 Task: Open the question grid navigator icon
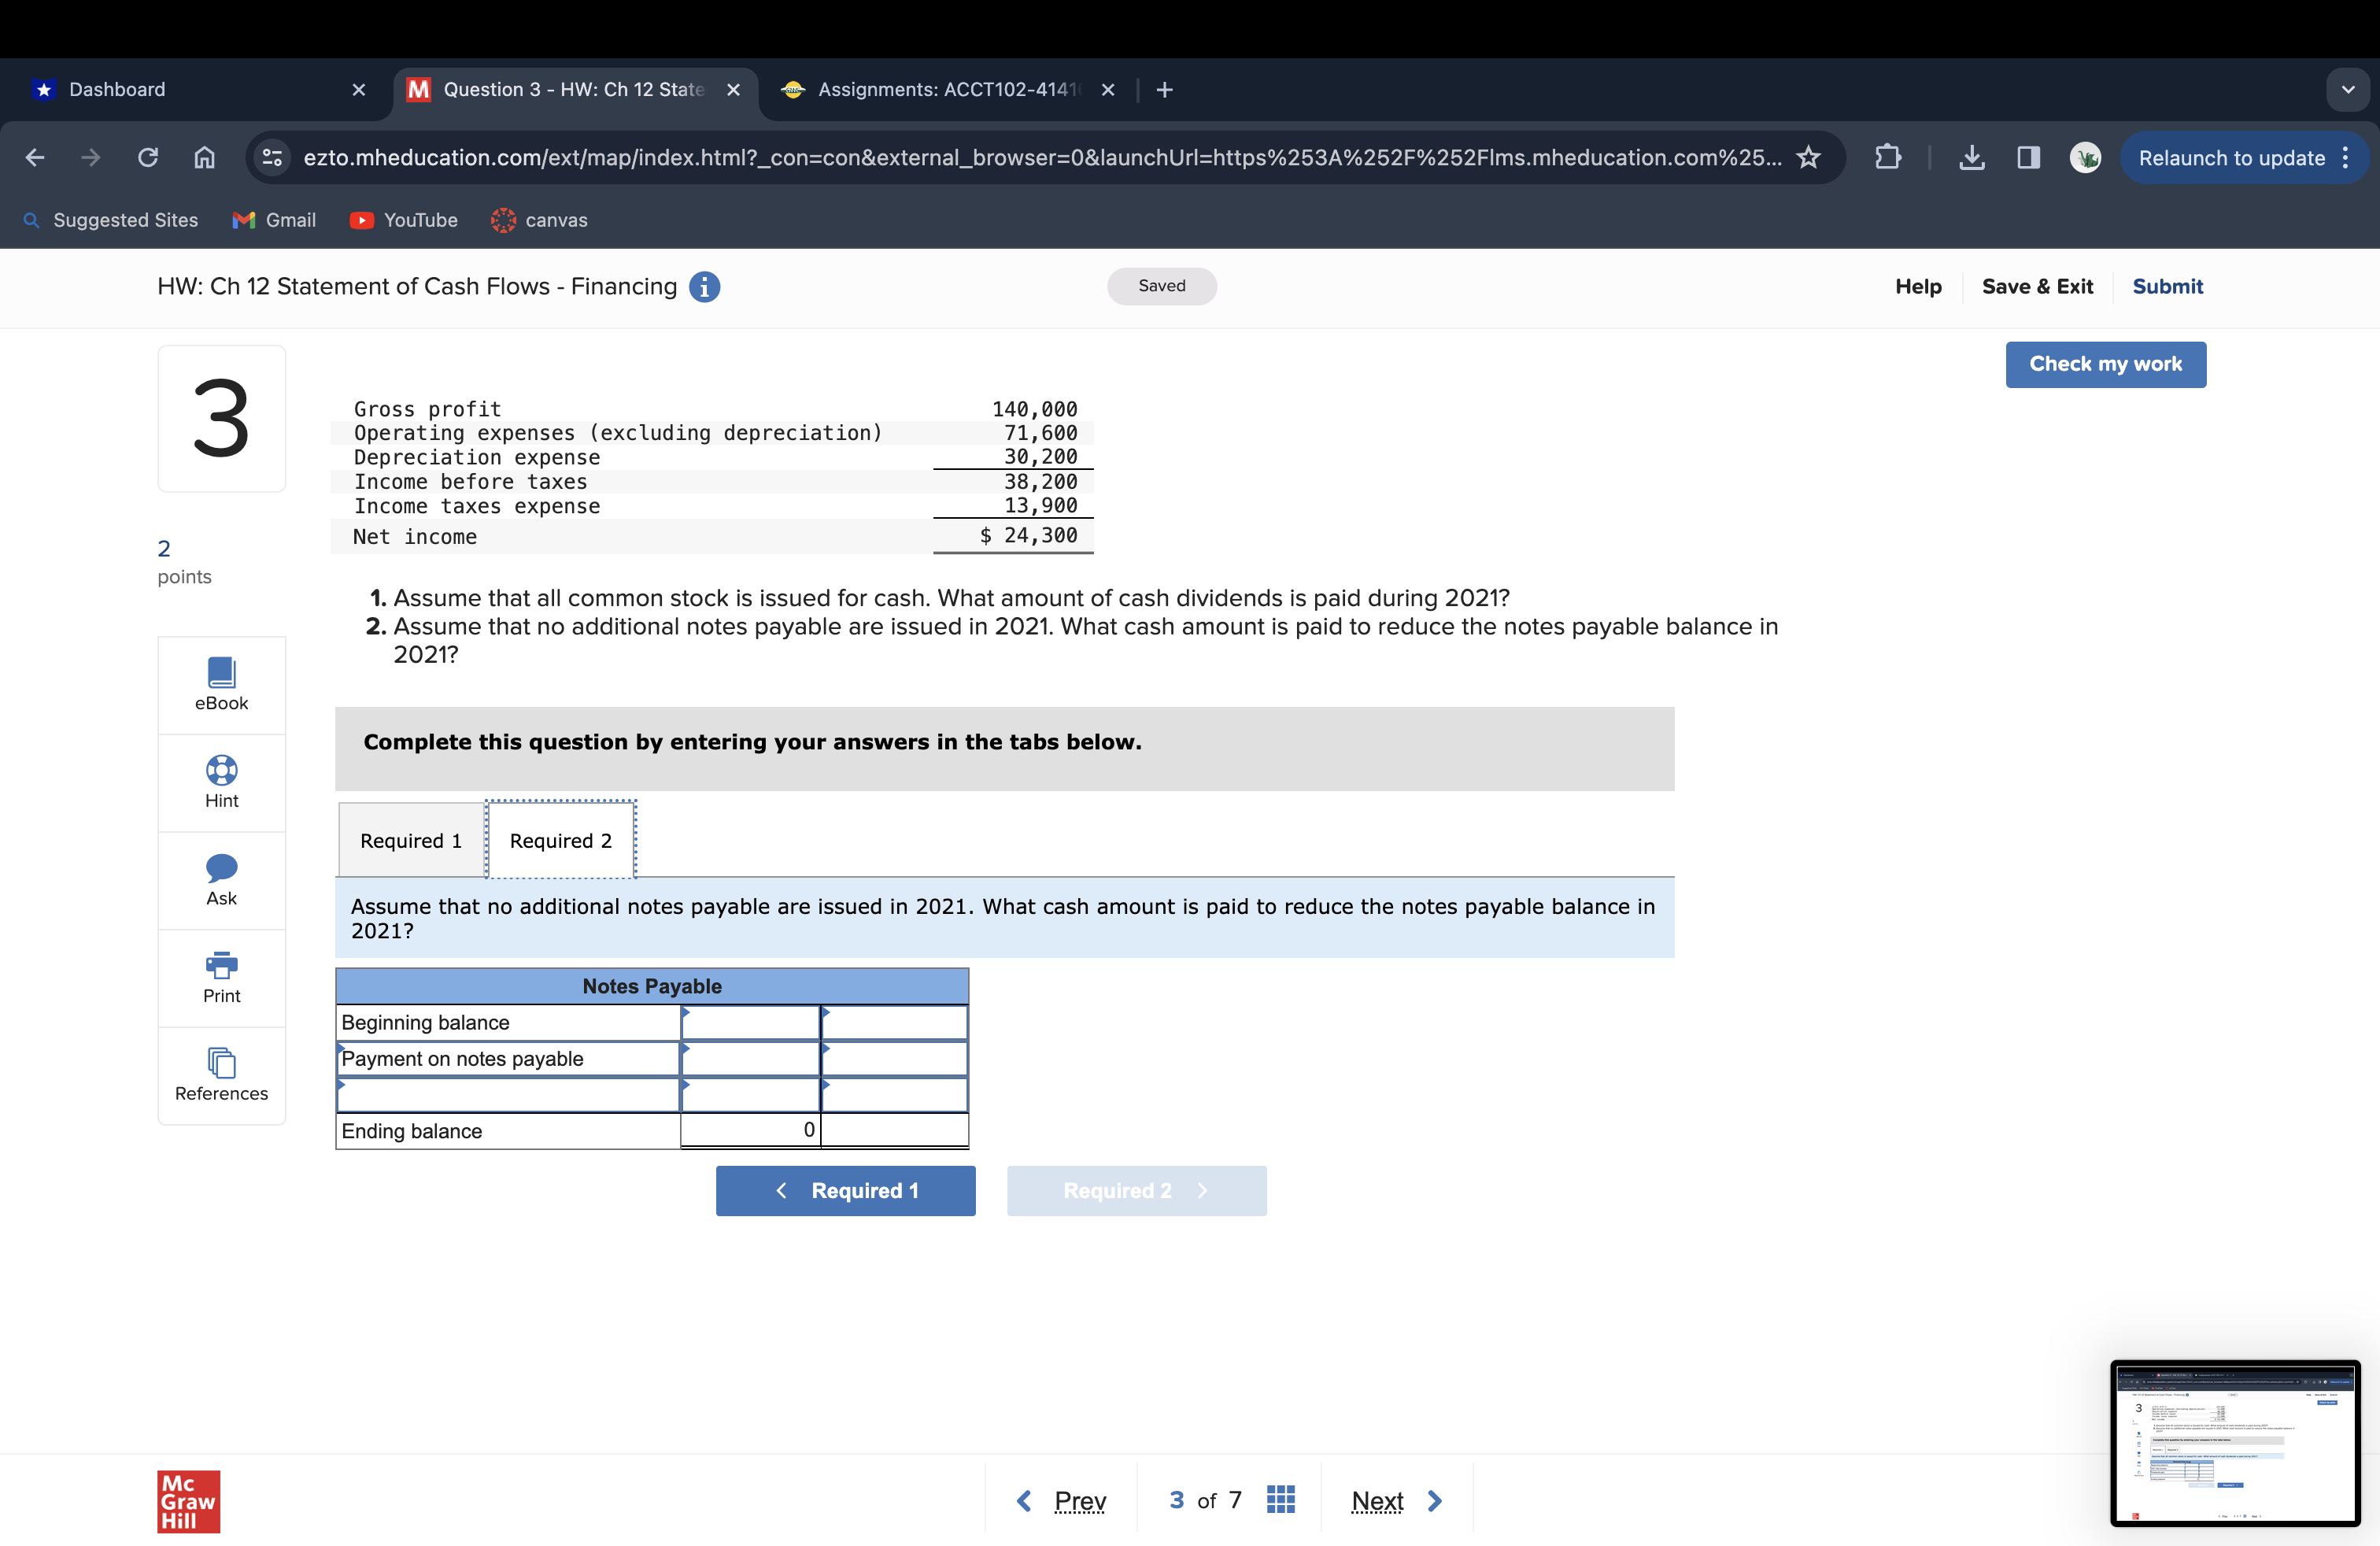pos(1280,1499)
